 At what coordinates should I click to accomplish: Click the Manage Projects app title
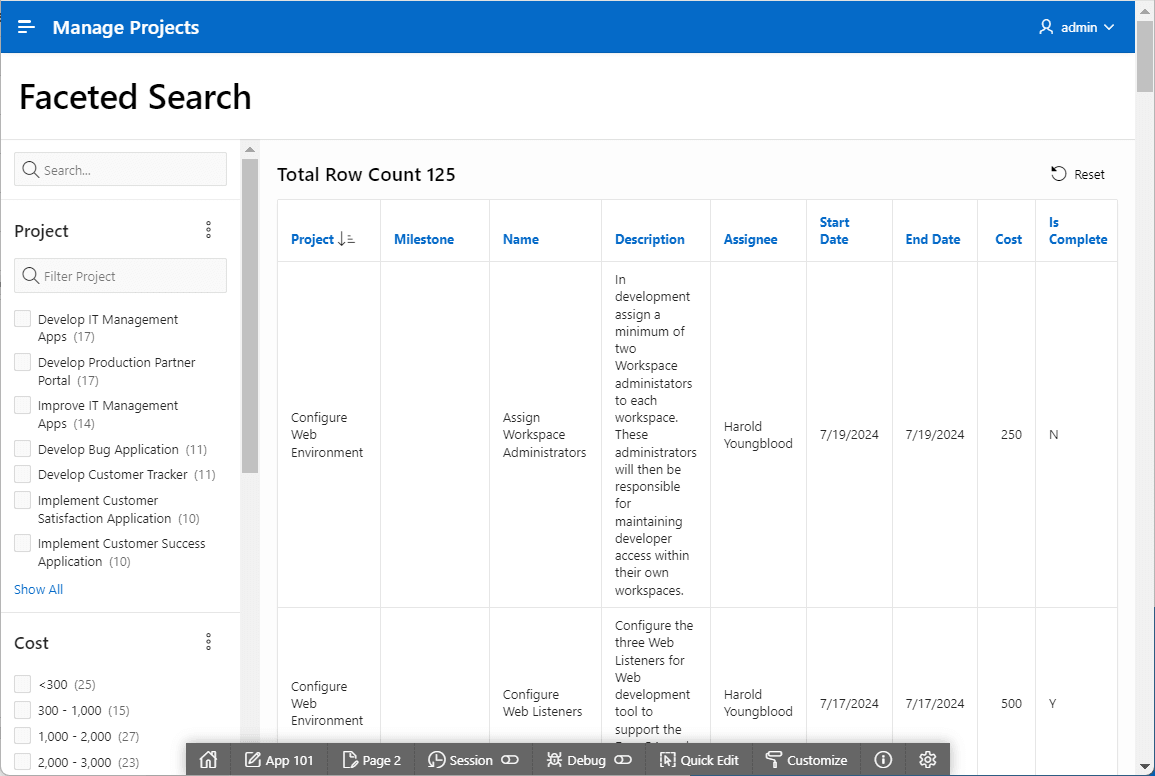(126, 27)
